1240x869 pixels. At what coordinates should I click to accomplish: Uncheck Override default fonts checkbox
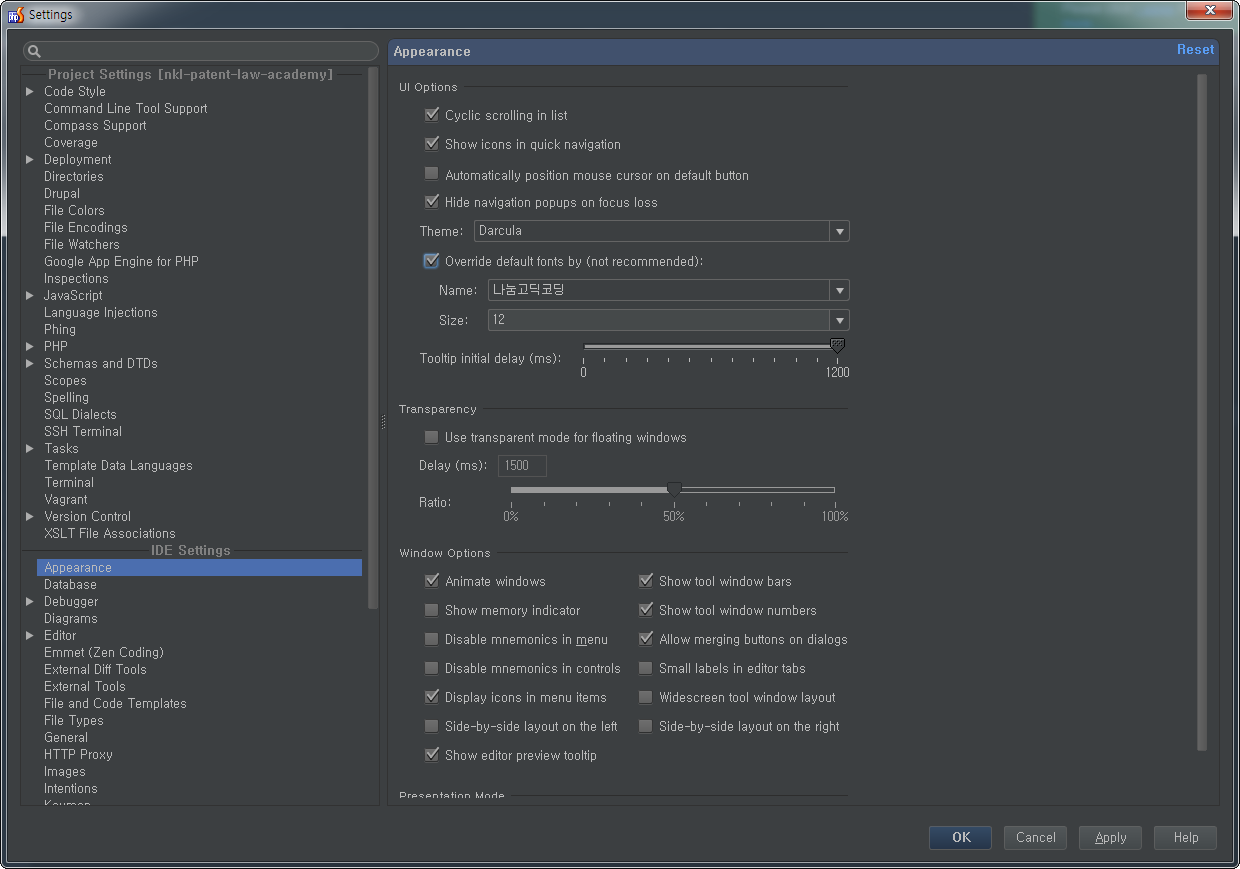(x=432, y=261)
